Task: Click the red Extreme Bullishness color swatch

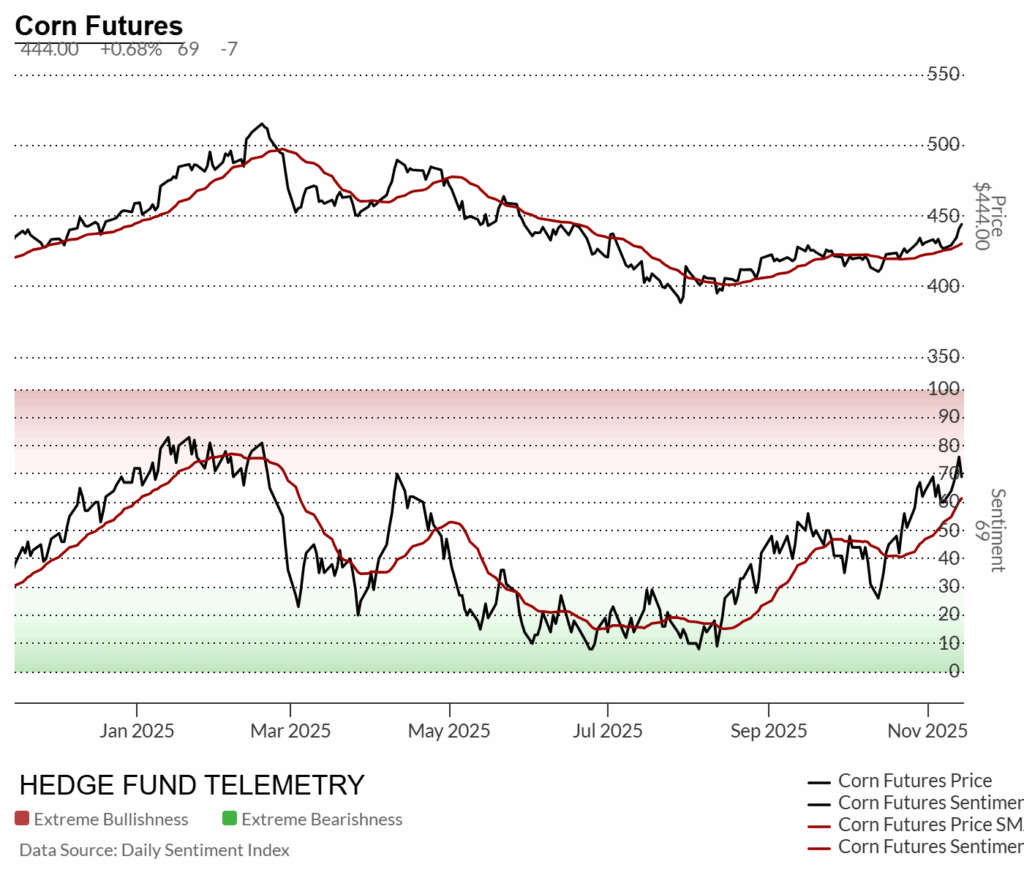Action: click(x=22, y=819)
